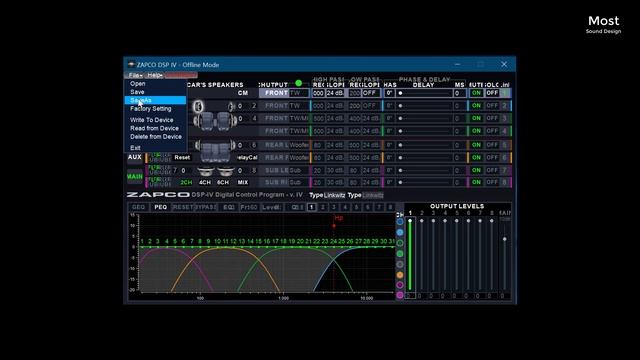Open high pass Type Linkwitz dropdown
Screen dimensions: 640x360
(334, 195)
